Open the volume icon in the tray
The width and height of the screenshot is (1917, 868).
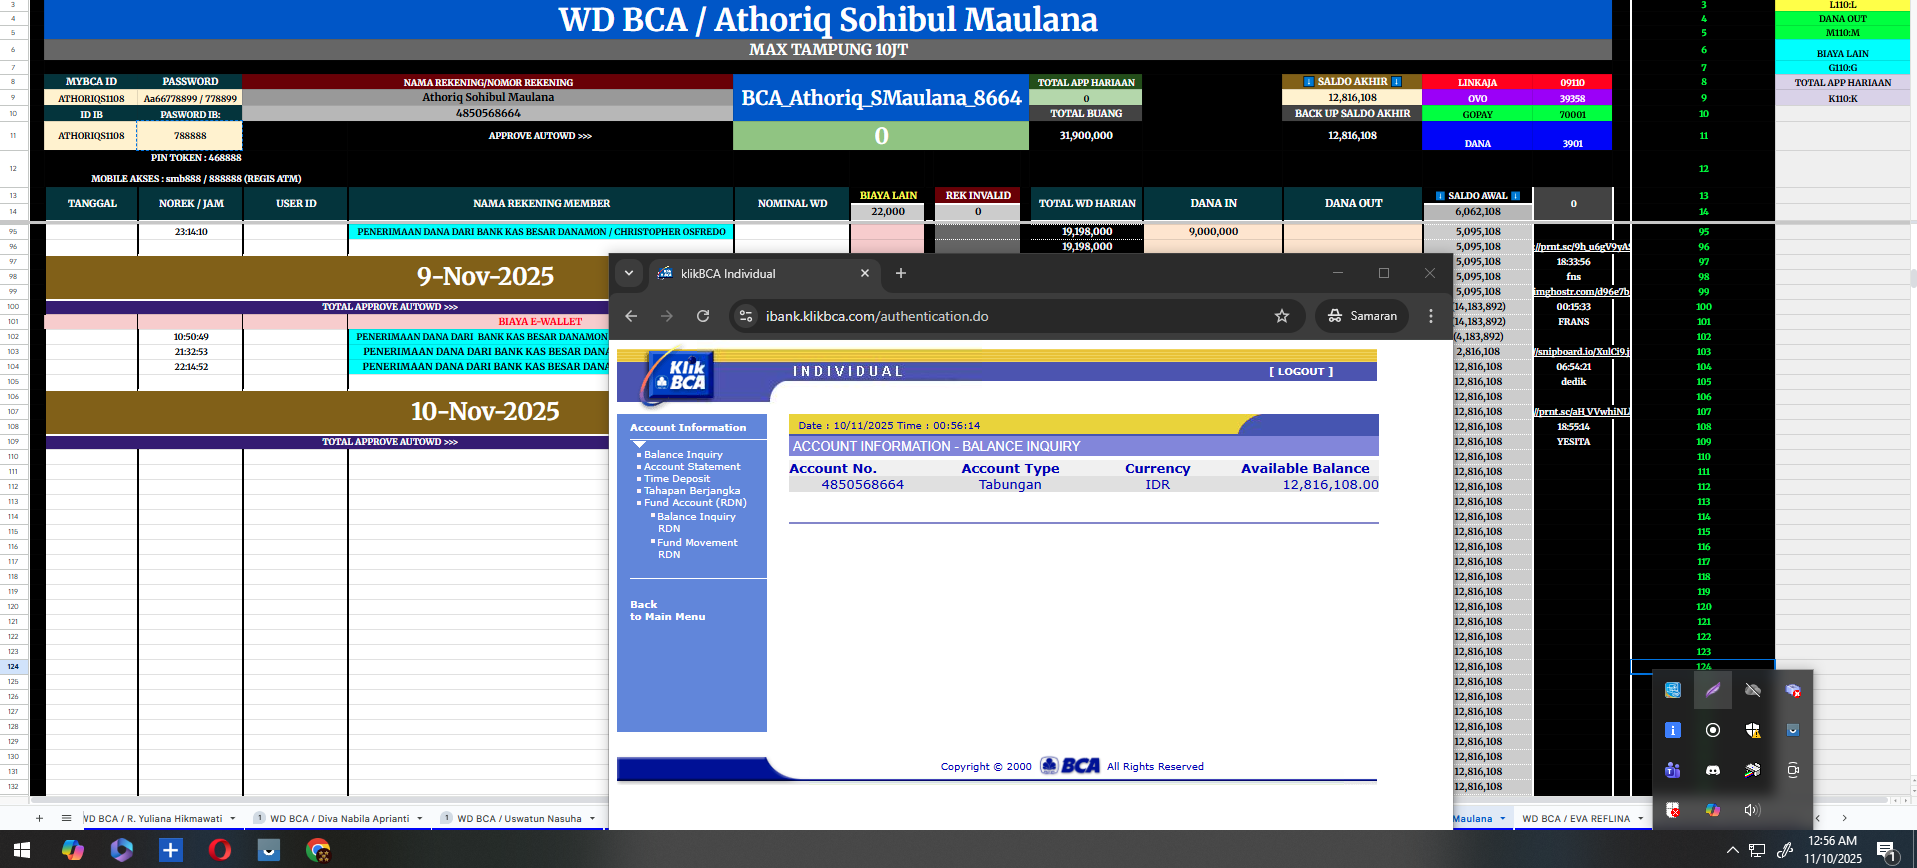1752,810
